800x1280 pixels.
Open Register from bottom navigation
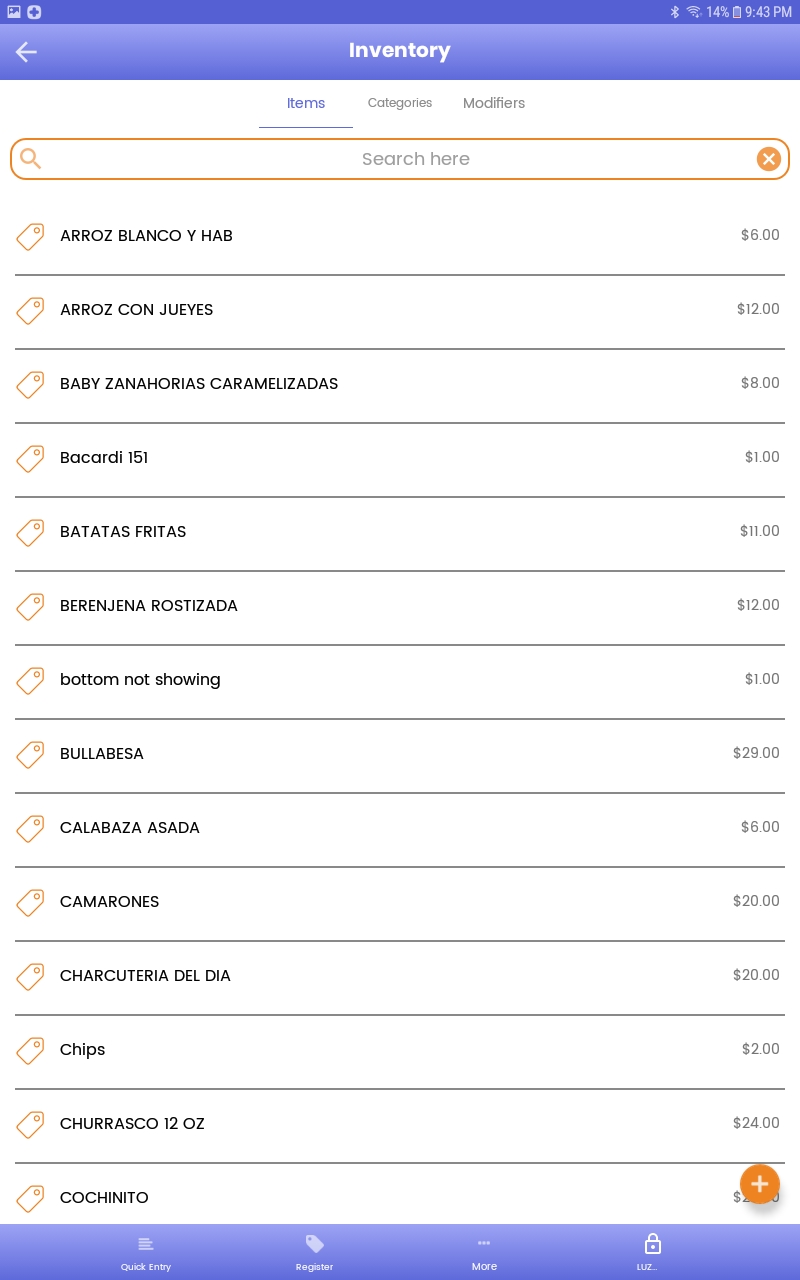tap(315, 1252)
